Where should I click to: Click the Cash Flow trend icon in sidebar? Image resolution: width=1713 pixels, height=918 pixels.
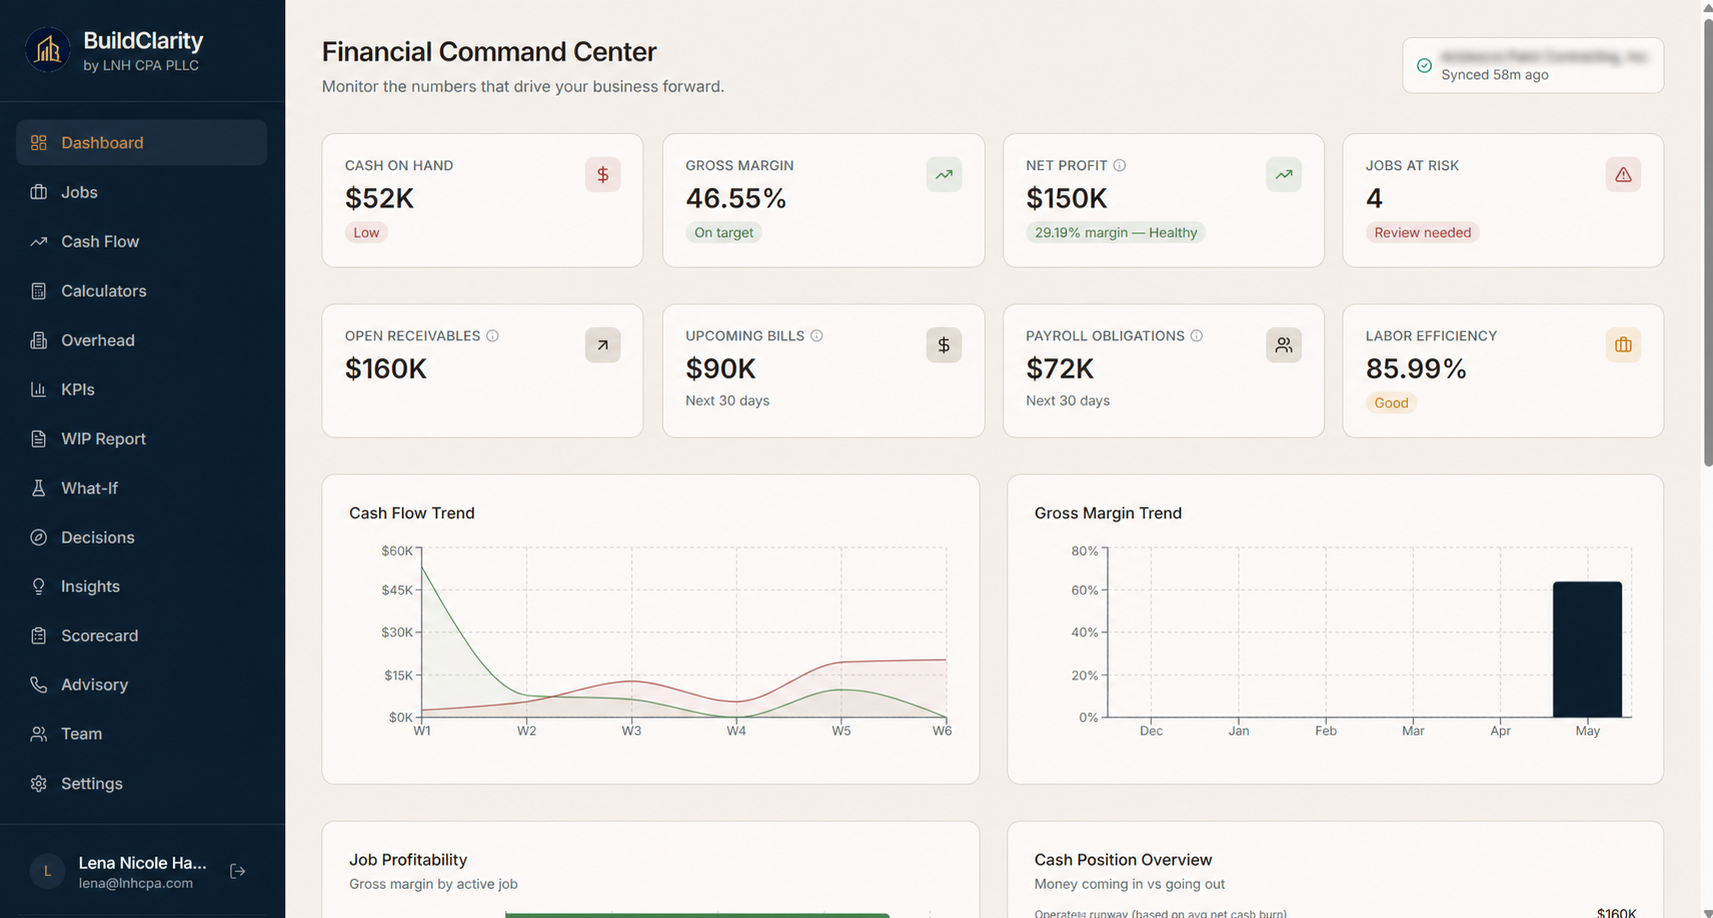[x=39, y=241]
